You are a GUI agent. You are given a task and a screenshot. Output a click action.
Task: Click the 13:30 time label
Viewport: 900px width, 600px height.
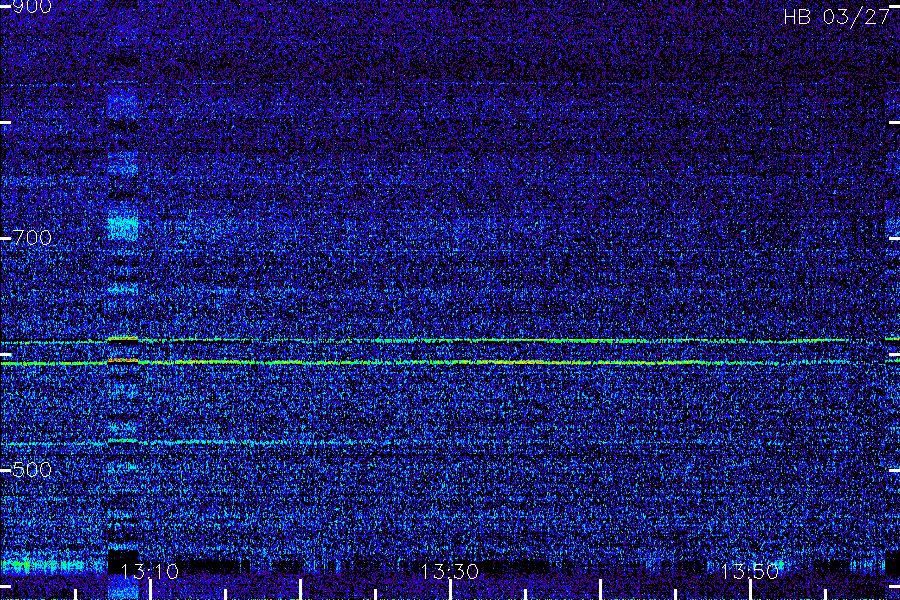click(449, 571)
